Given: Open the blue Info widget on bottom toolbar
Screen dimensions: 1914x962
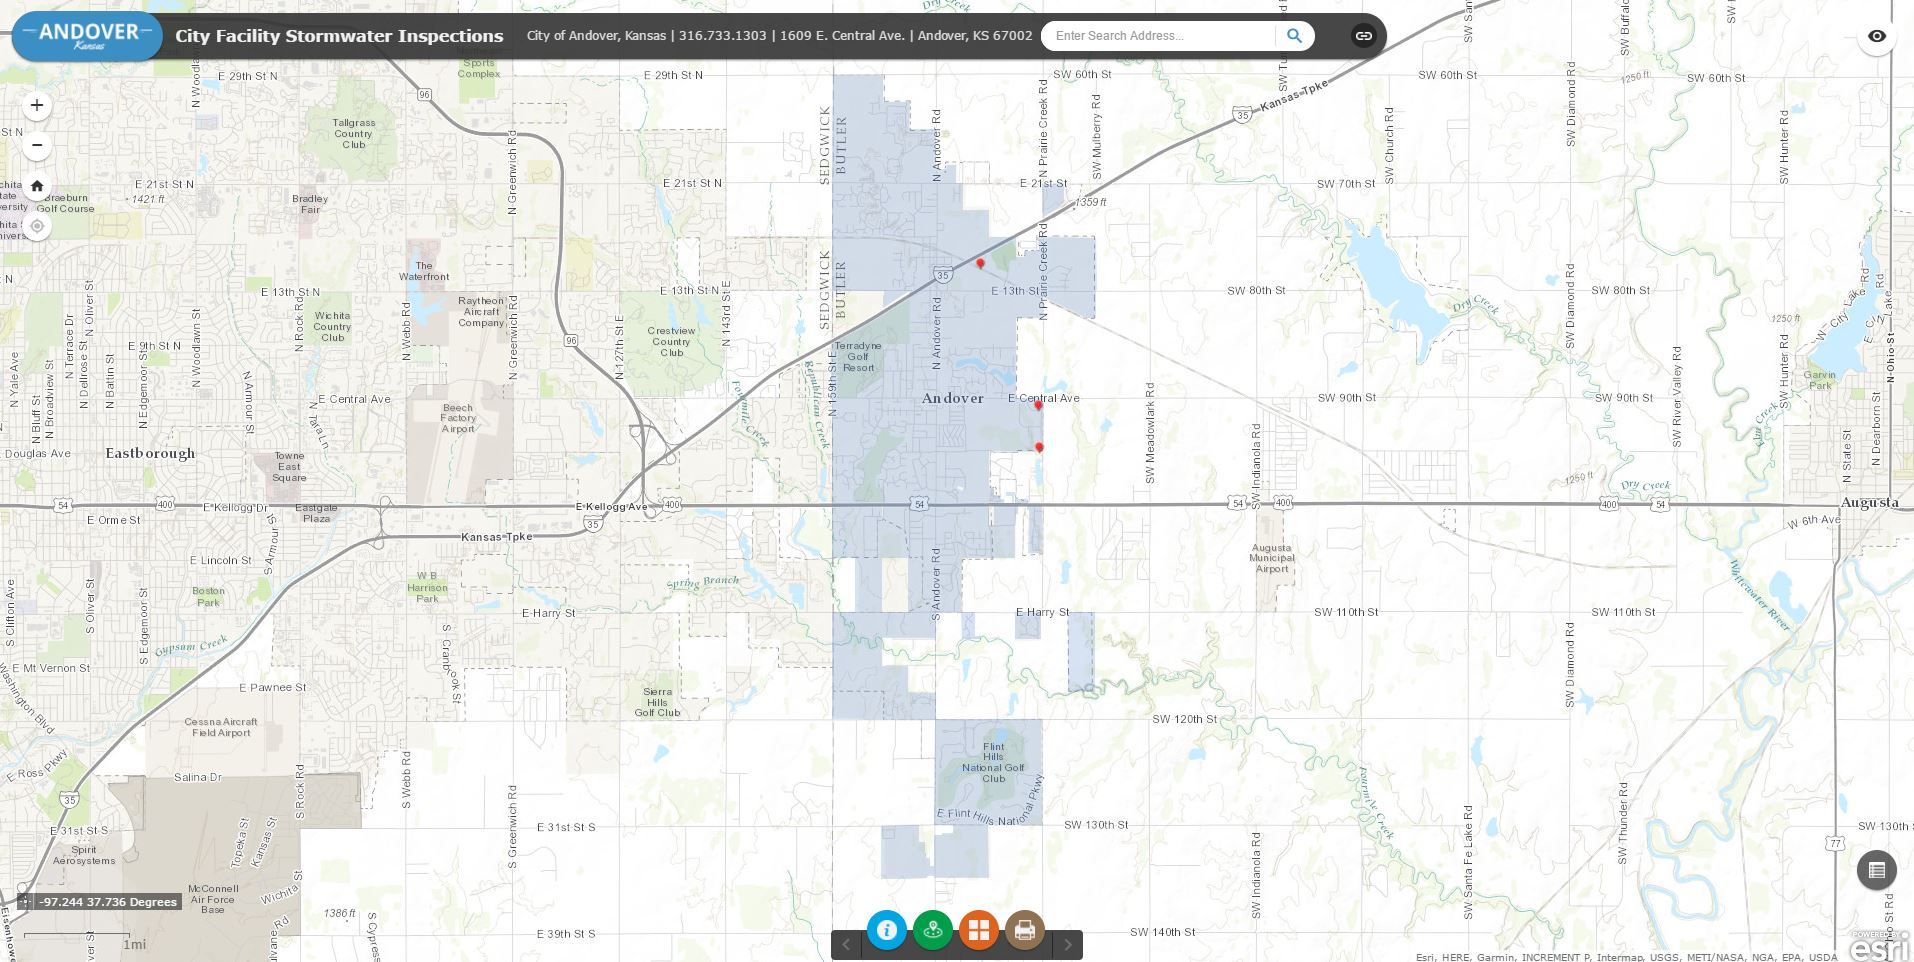Looking at the screenshot, I should tap(886, 930).
